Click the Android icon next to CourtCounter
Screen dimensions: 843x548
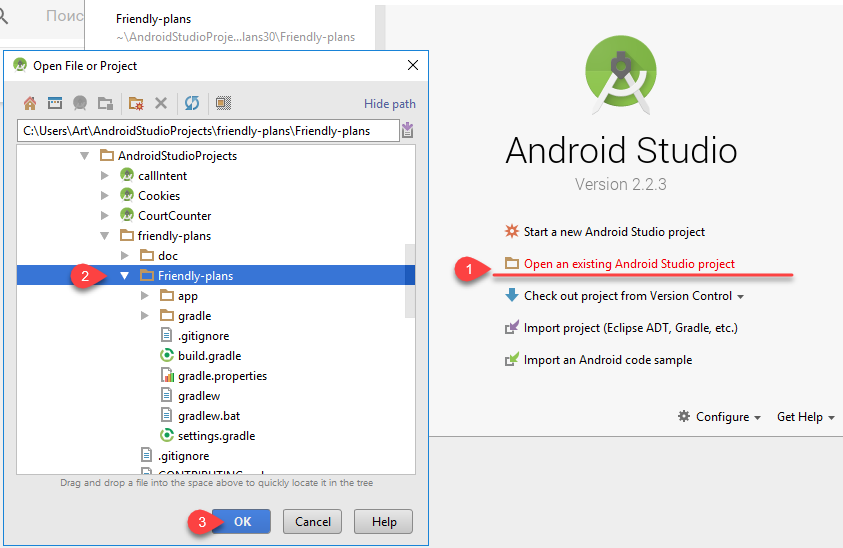click(127, 215)
